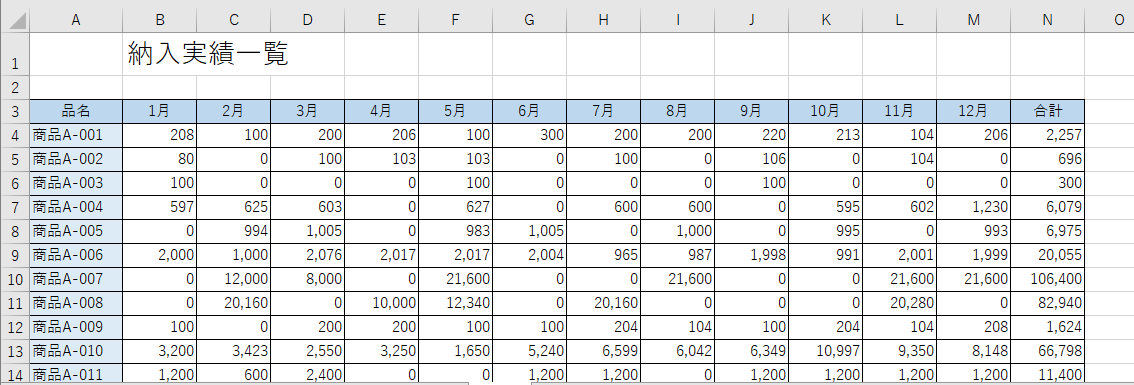Select row 3 header
Viewport: 1134px width, 385px height.
click(14, 111)
